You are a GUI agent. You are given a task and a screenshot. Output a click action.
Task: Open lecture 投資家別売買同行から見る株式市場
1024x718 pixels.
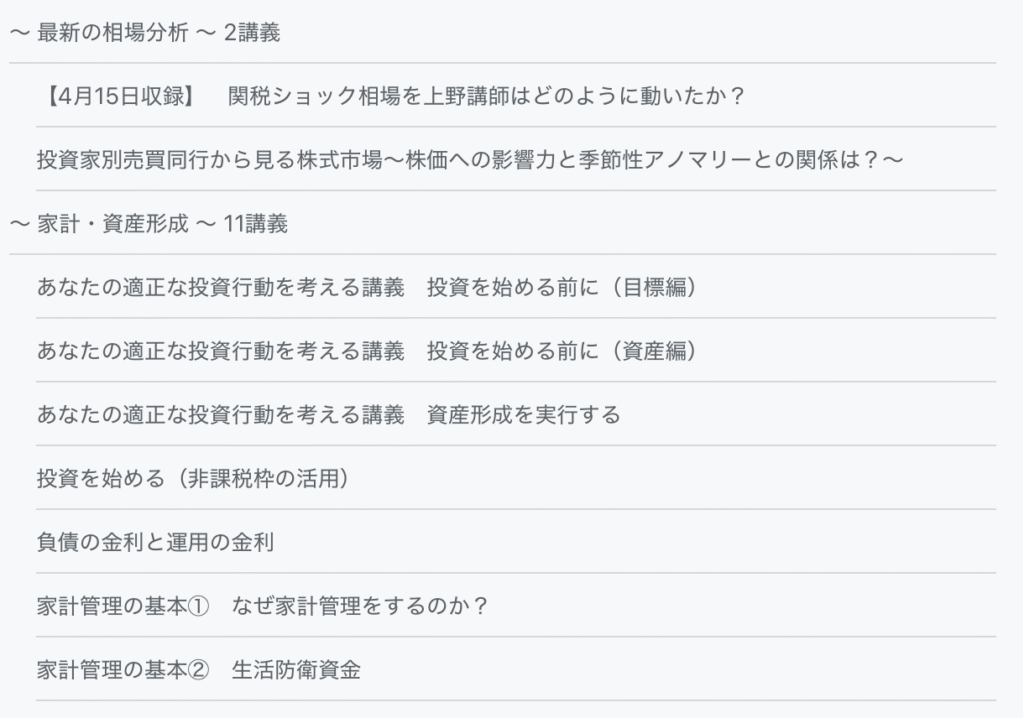(x=516, y=159)
